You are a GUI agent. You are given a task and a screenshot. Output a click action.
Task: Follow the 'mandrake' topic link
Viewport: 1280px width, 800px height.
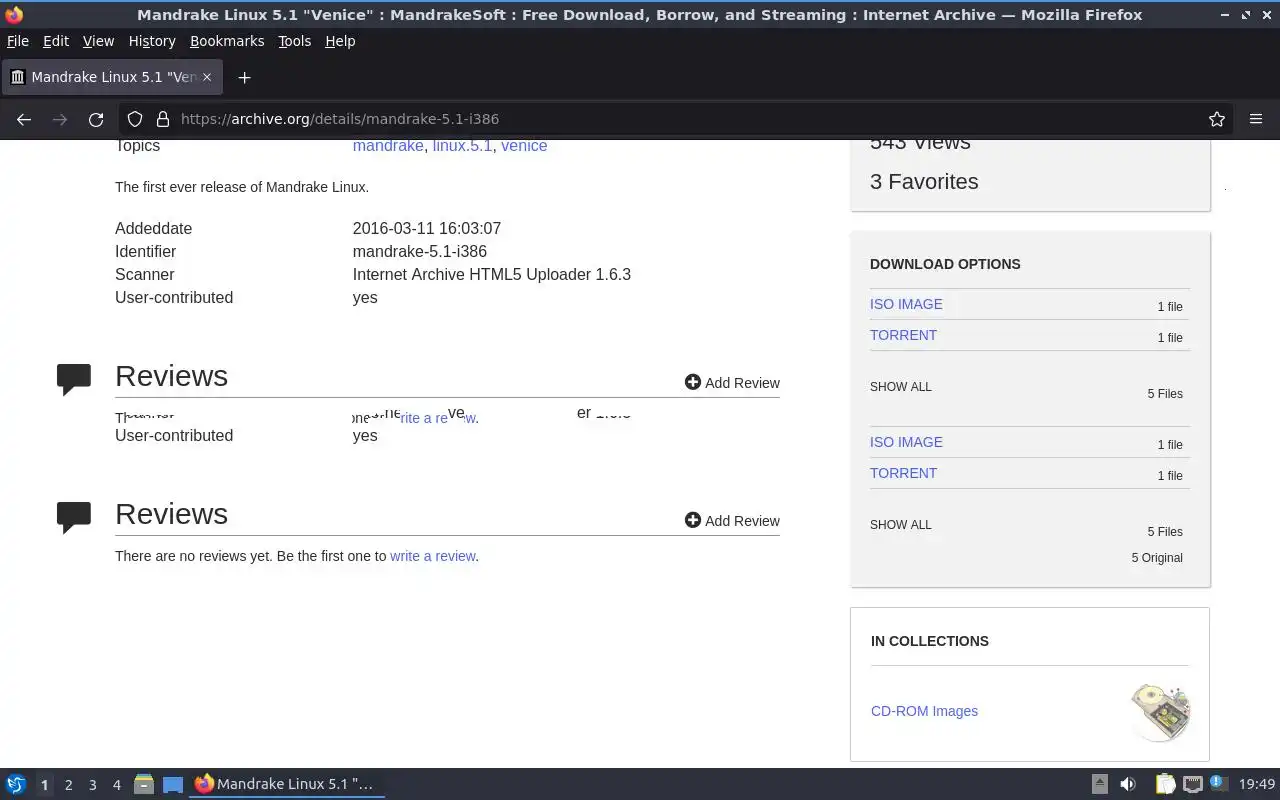[388, 146]
